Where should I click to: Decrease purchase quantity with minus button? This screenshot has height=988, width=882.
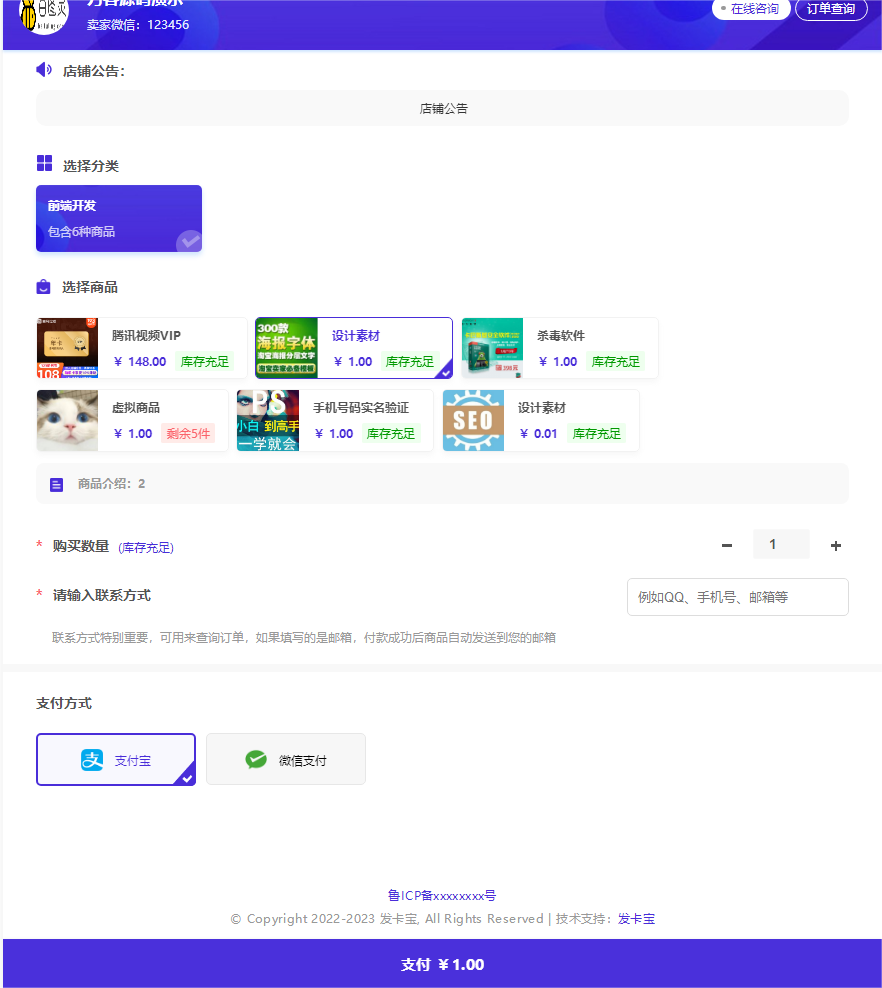tap(727, 545)
